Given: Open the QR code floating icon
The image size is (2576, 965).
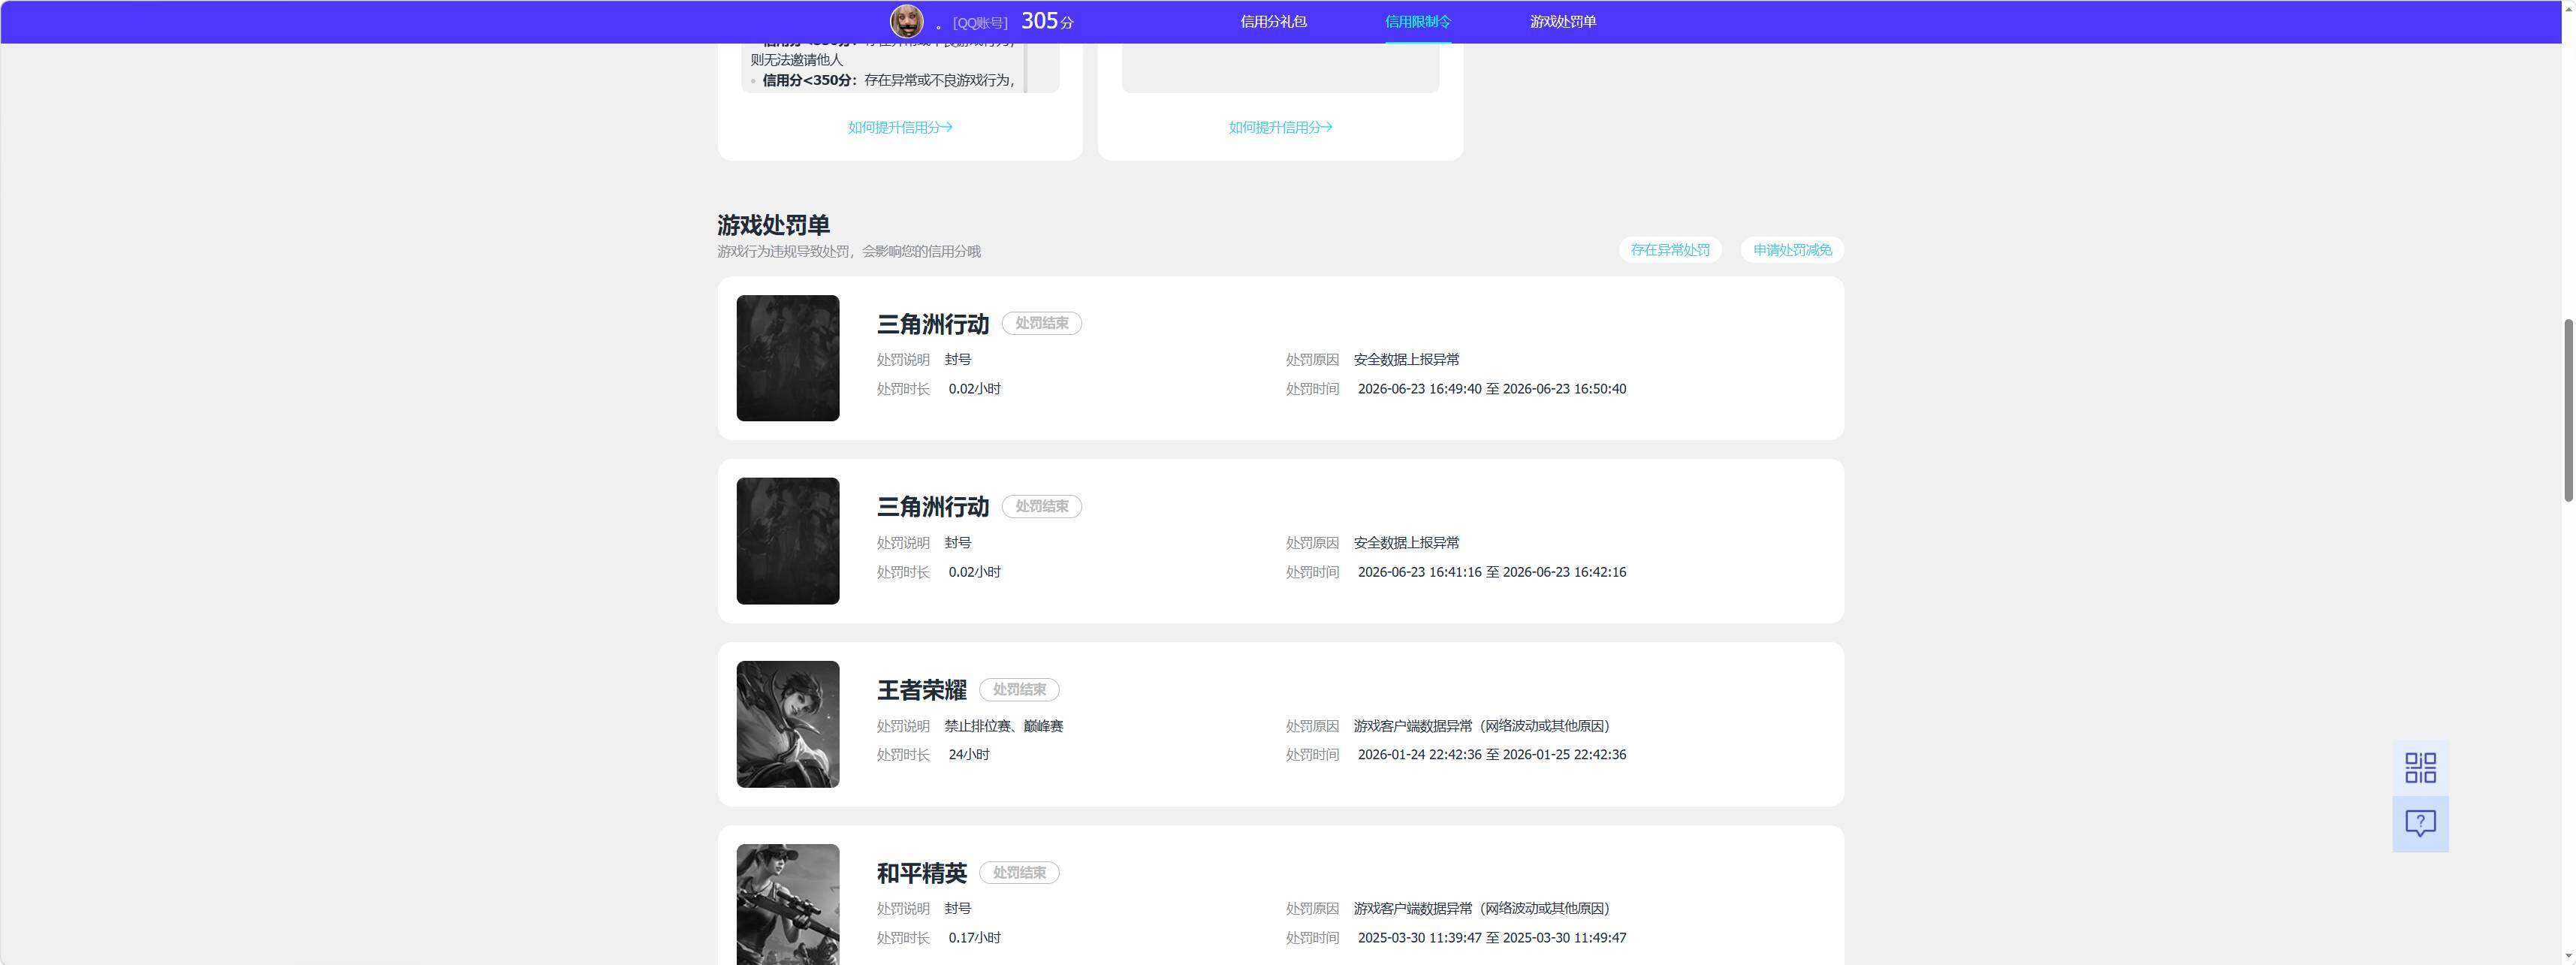Looking at the screenshot, I should [x=2420, y=768].
